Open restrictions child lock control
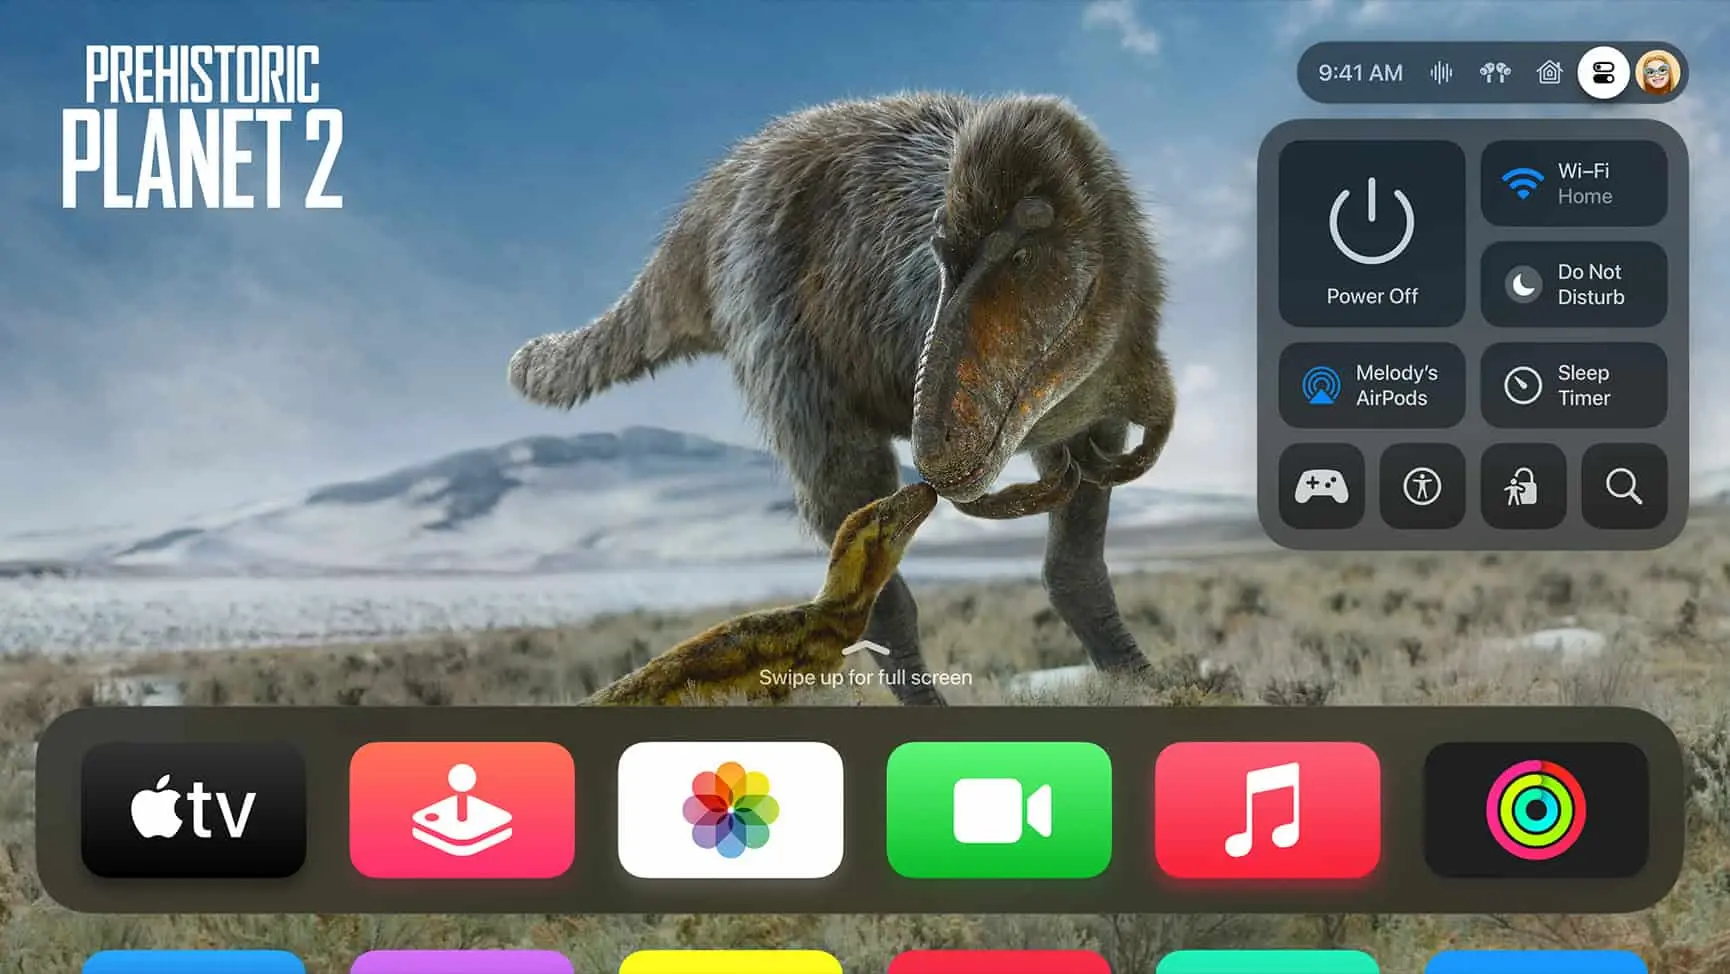Screen dimensions: 1730x974 coord(1523,487)
